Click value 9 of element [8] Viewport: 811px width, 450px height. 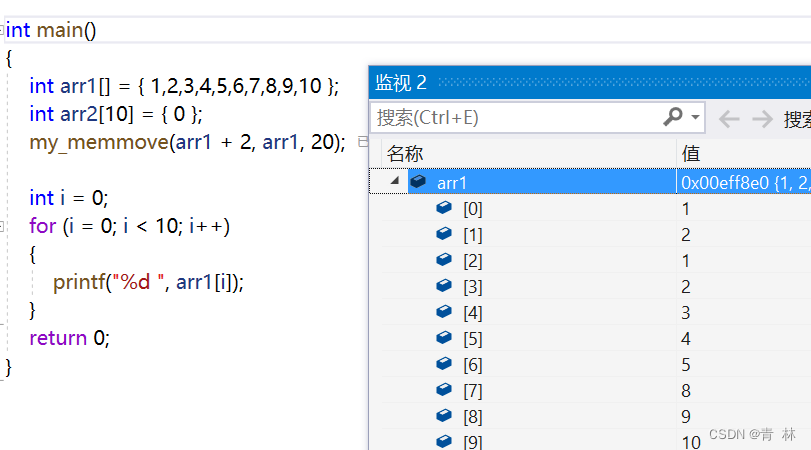pyautogui.click(x=686, y=416)
